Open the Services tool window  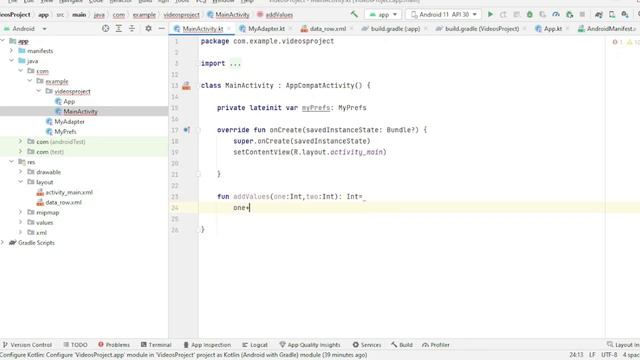pyautogui.click(x=367, y=345)
